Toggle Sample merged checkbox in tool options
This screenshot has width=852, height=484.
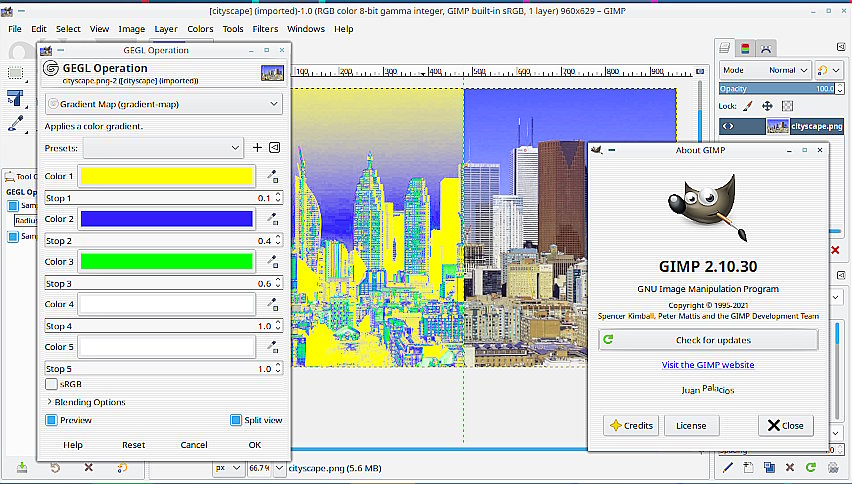[x=13, y=205]
